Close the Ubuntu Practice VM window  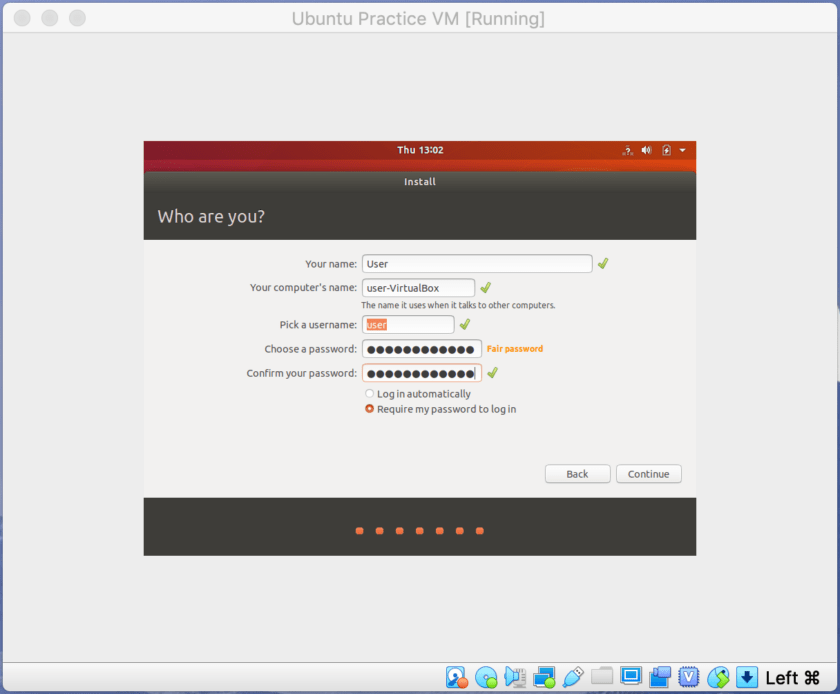pyautogui.click(x=22, y=18)
